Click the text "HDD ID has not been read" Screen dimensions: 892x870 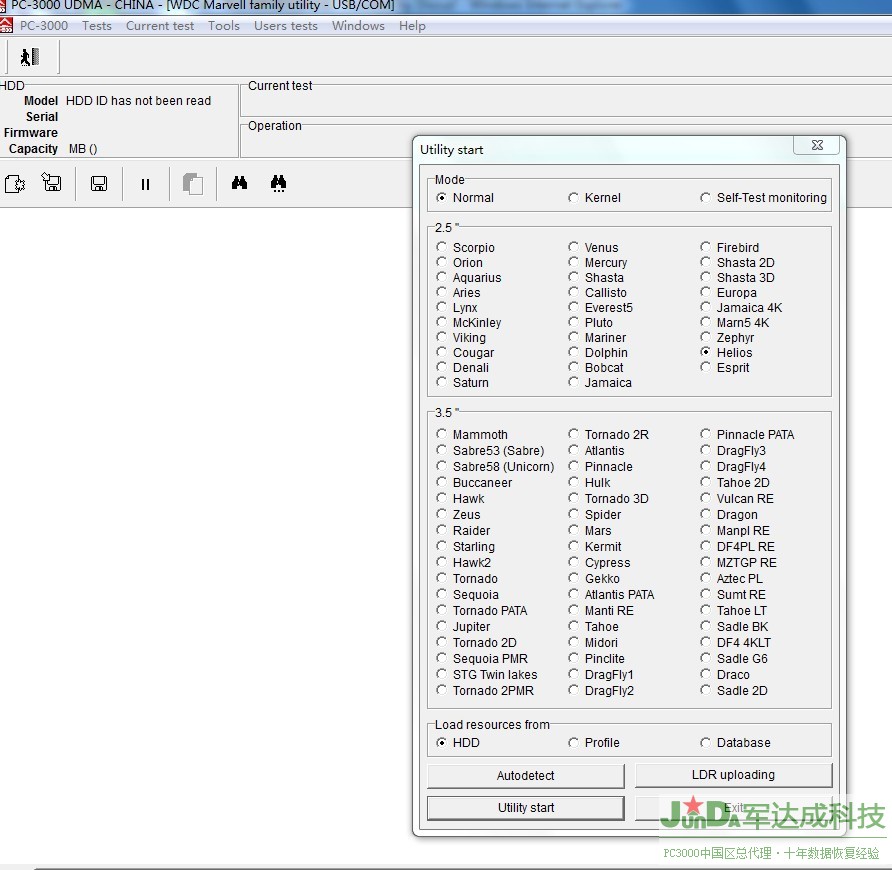pos(138,101)
